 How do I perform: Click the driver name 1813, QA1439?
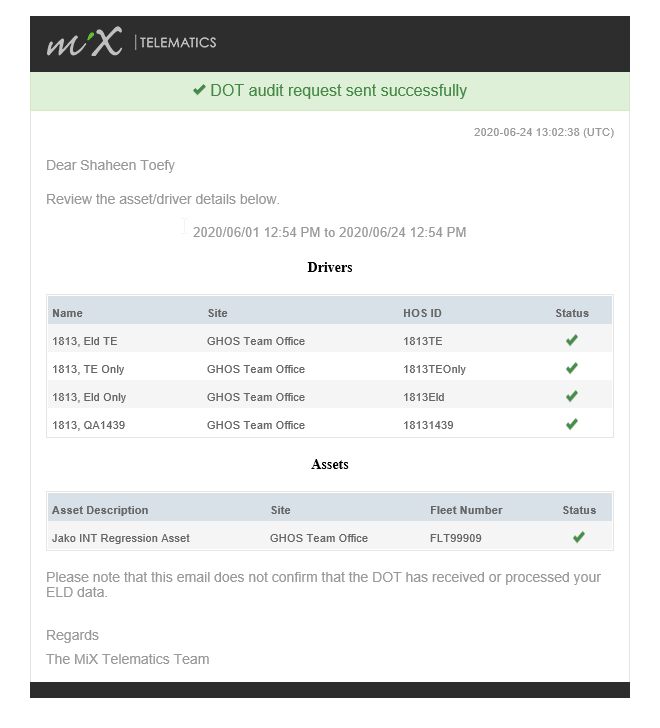tap(89, 425)
